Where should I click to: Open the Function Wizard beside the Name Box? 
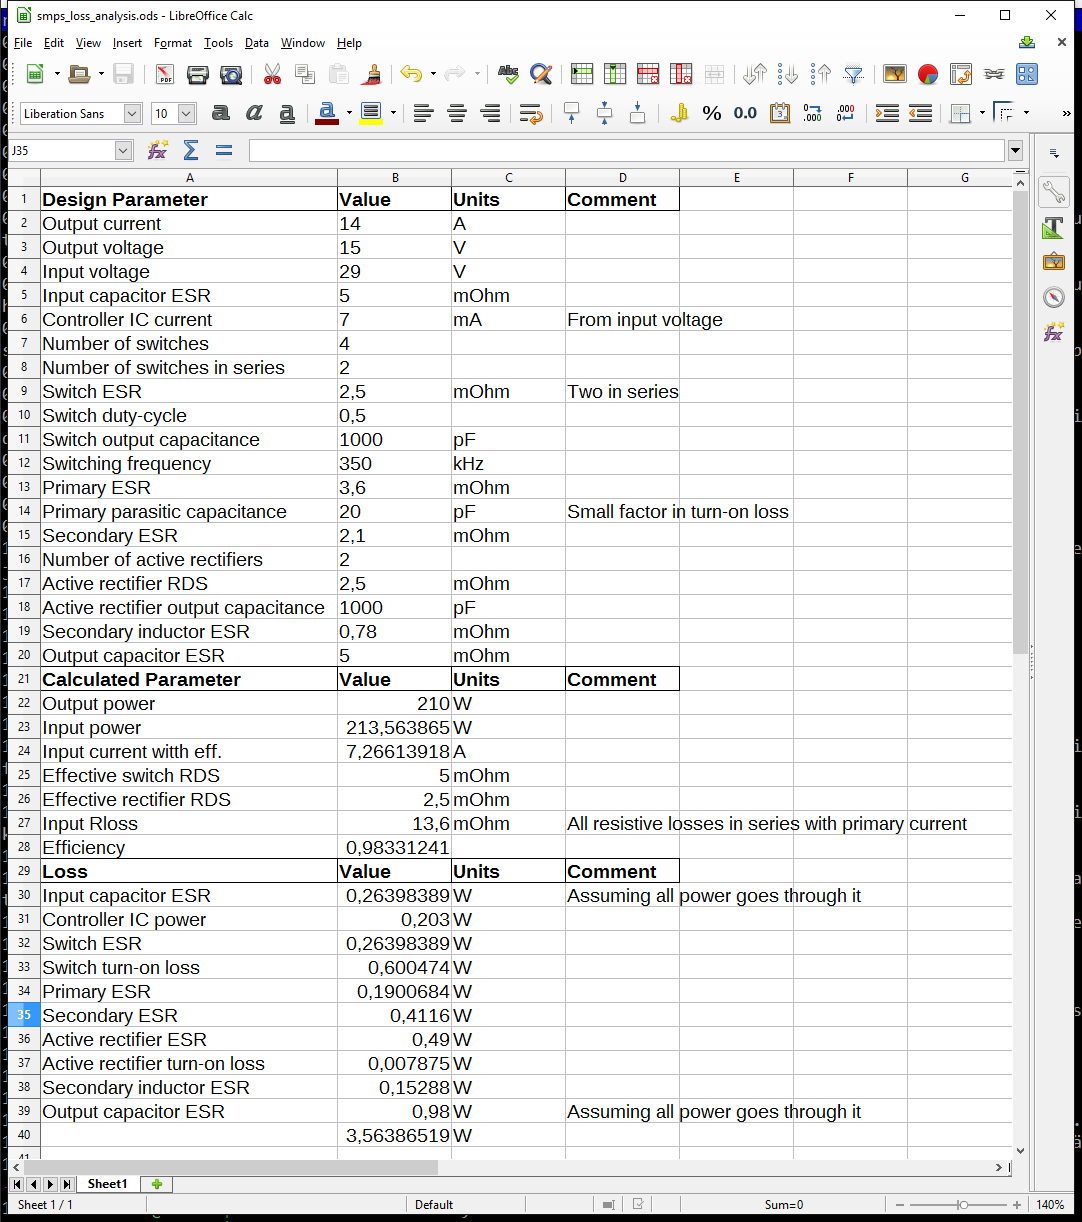pyautogui.click(x=158, y=151)
